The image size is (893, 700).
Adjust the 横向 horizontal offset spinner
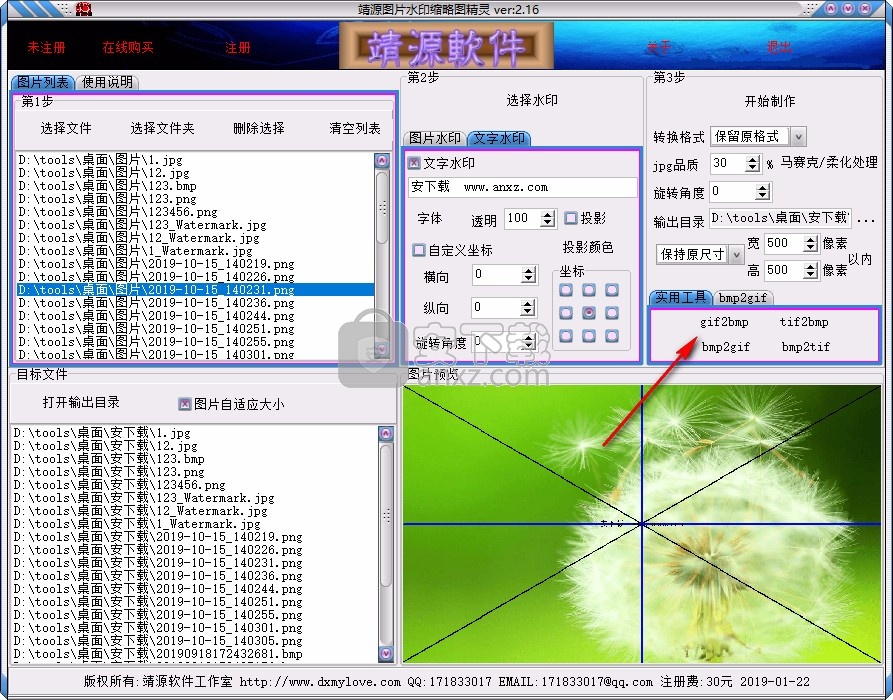[529, 275]
